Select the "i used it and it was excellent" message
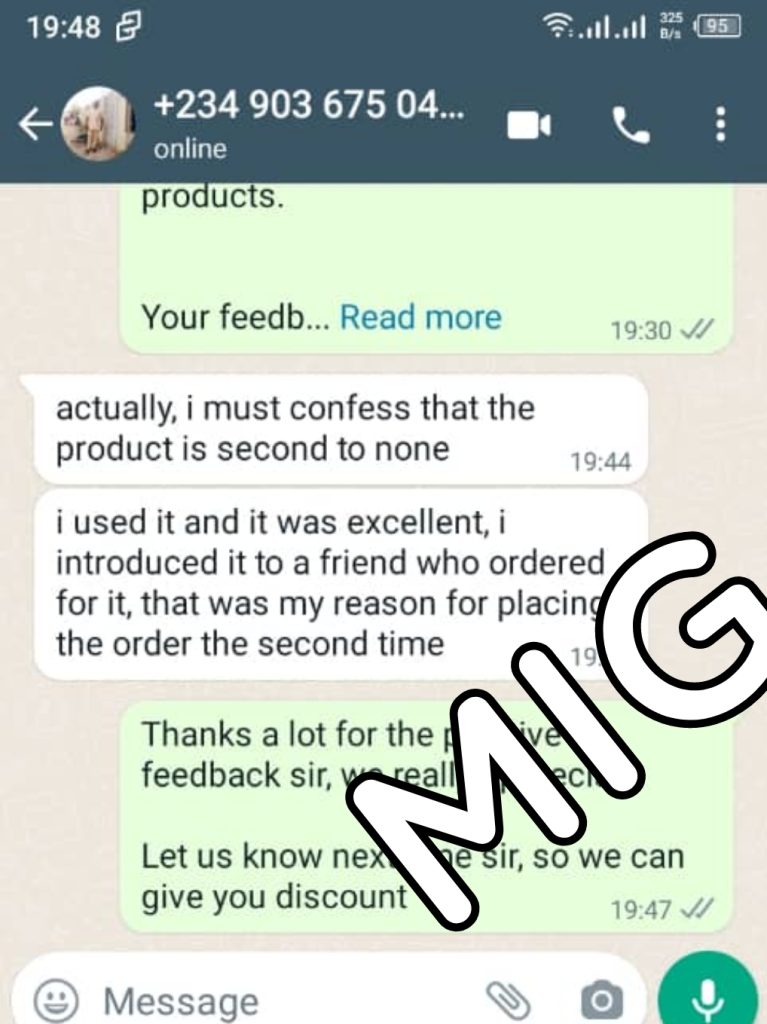 tap(340, 584)
